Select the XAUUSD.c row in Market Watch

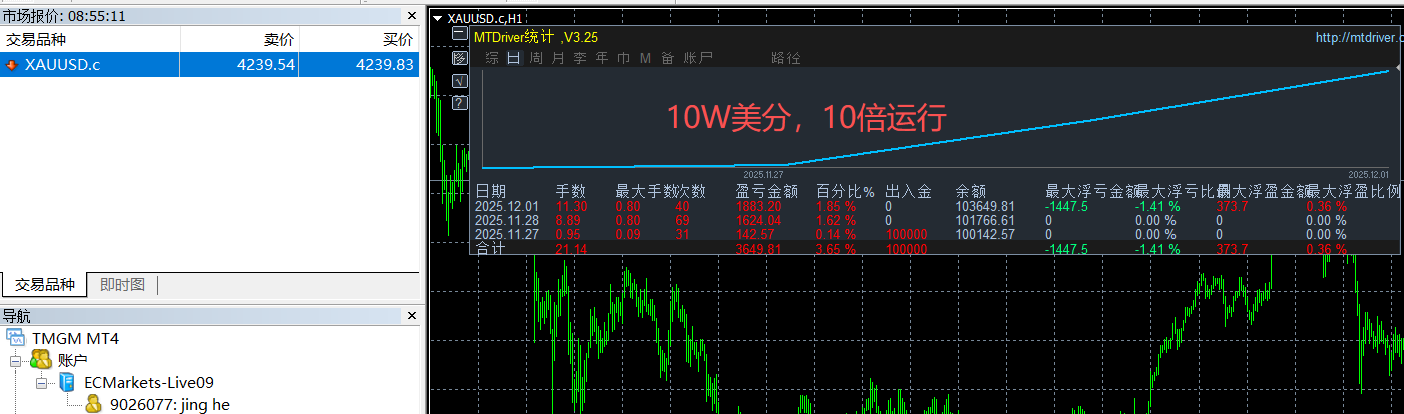click(x=209, y=65)
